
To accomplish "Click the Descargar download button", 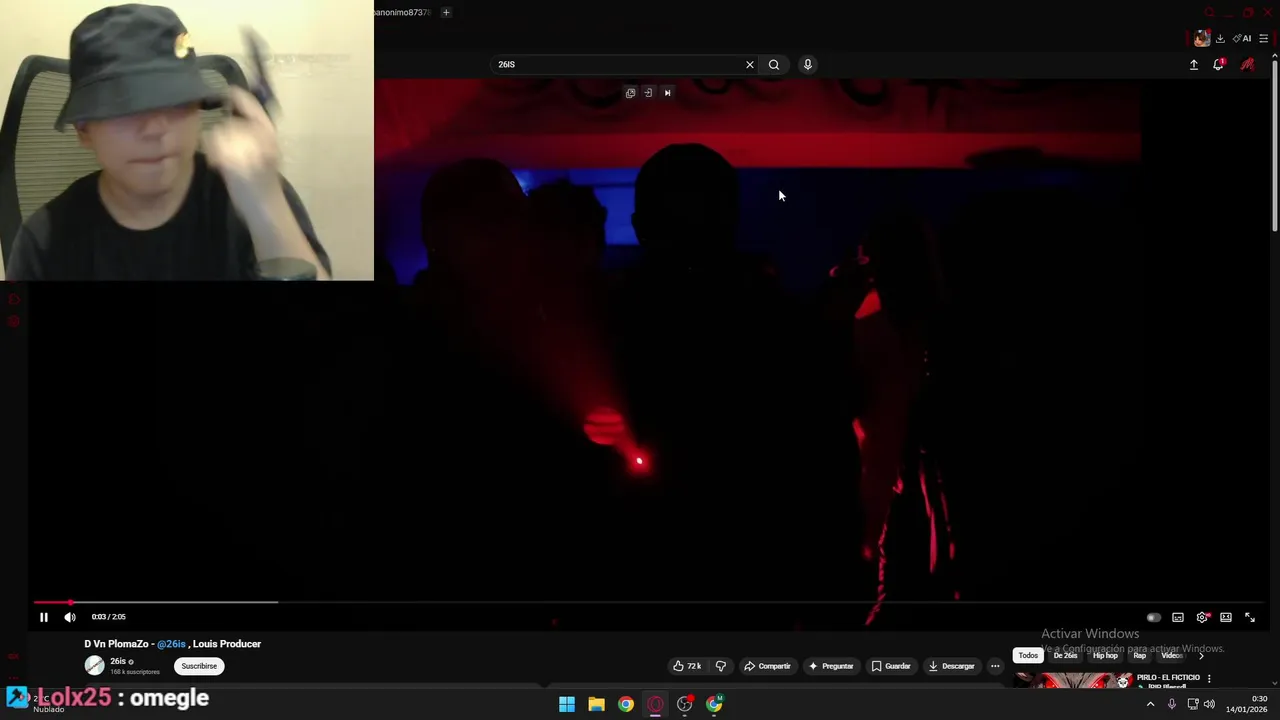I will click(951, 666).
